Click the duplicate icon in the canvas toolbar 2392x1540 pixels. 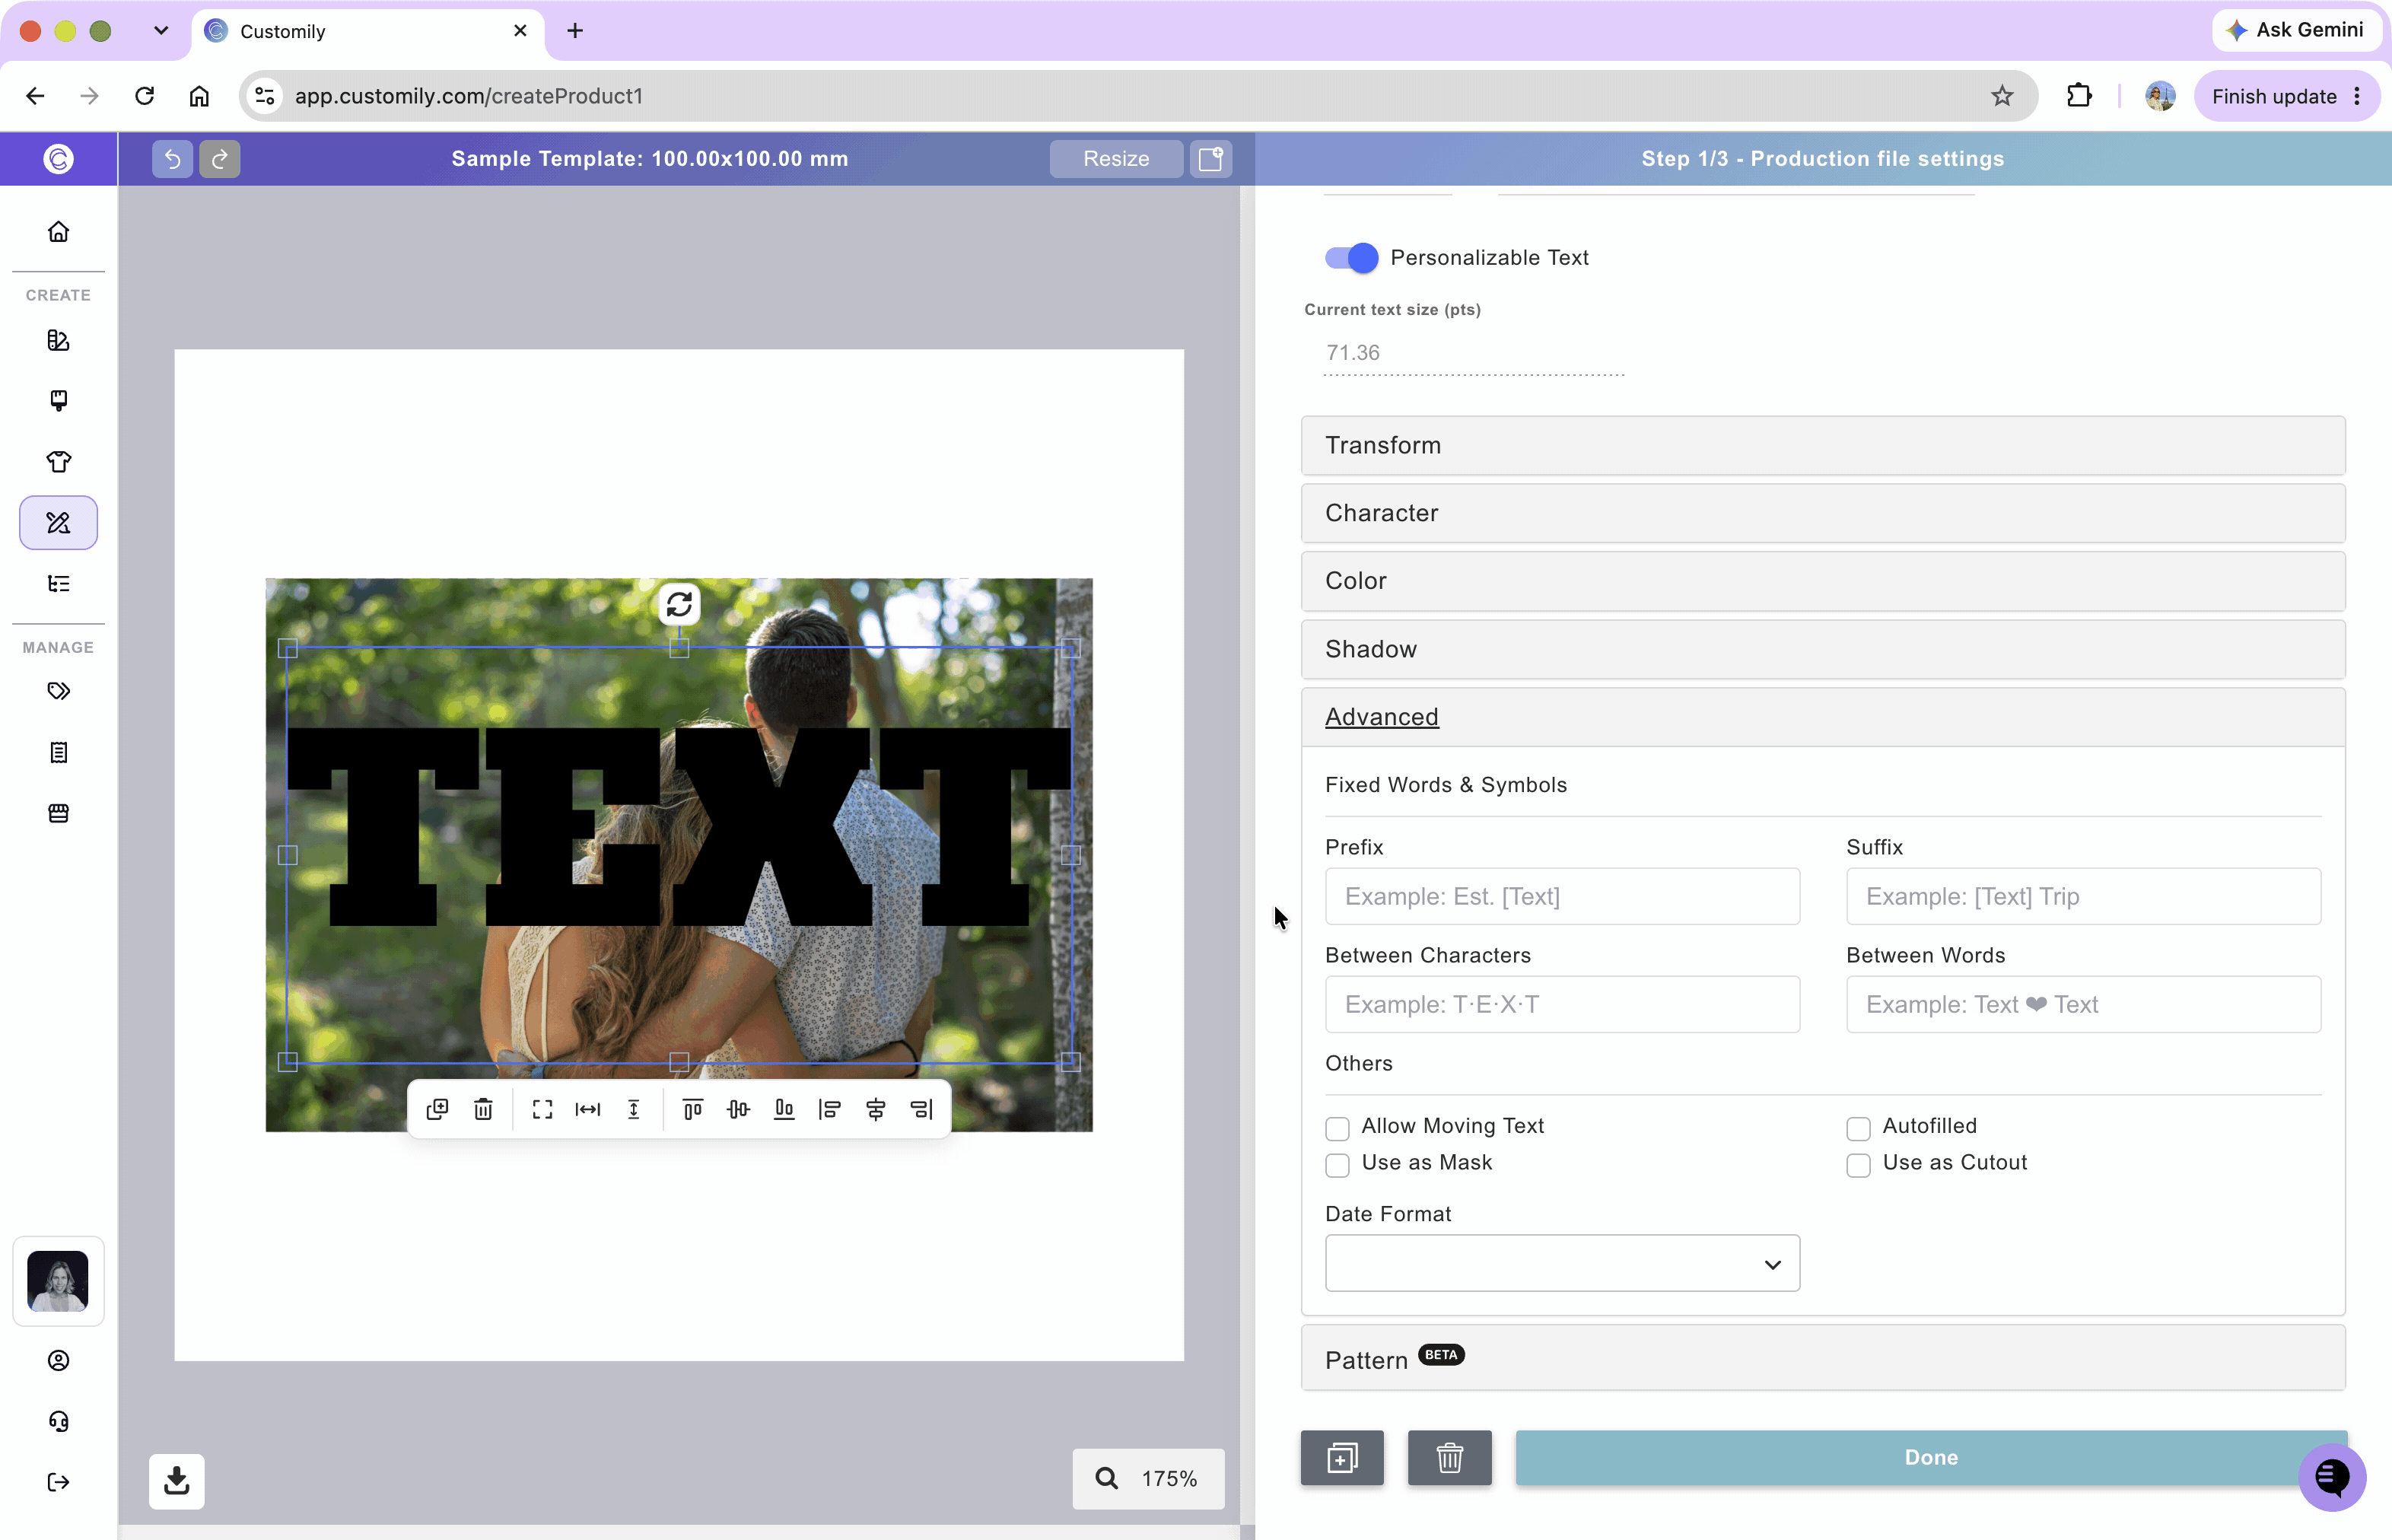point(437,1109)
